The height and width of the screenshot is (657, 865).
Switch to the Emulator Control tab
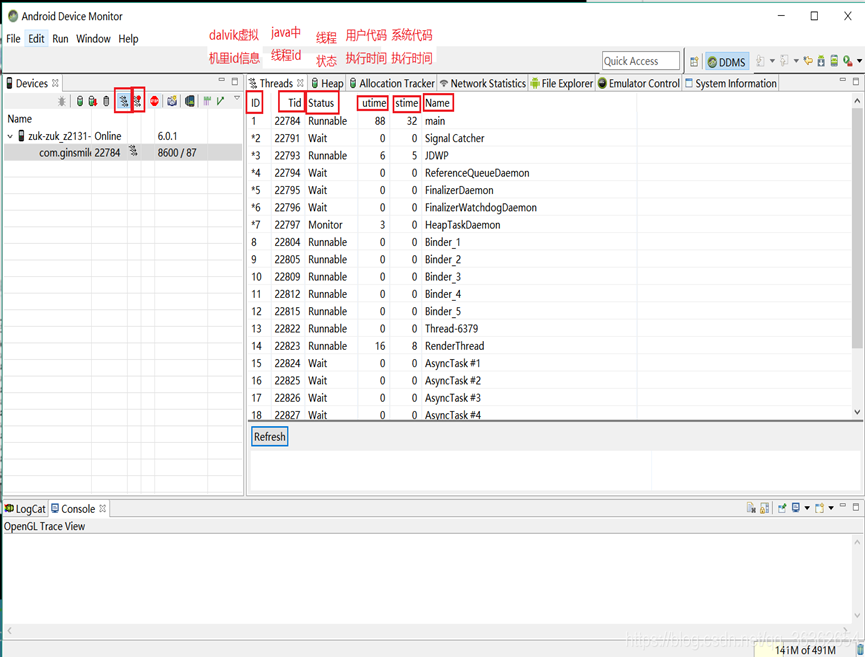[639, 83]
